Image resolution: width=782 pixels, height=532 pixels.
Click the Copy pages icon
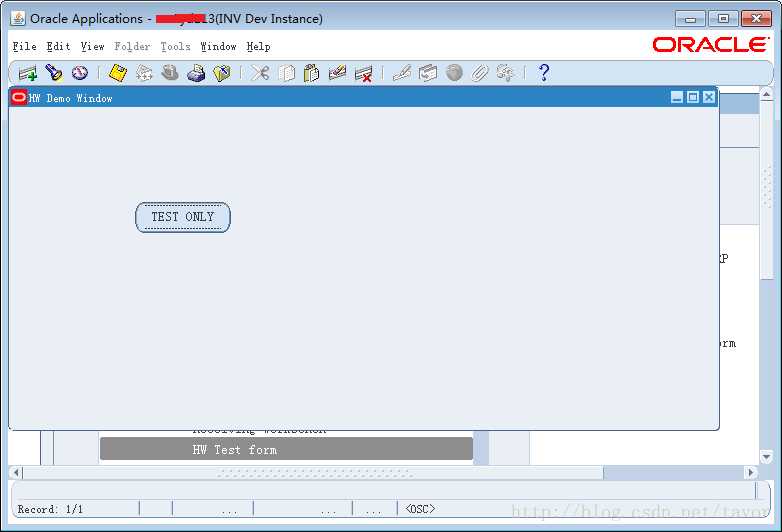286,73
